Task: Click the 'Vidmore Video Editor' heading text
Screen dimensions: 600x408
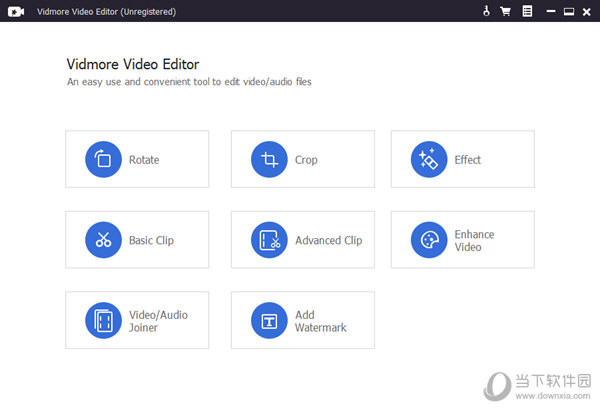Action: tap(133, 64)
